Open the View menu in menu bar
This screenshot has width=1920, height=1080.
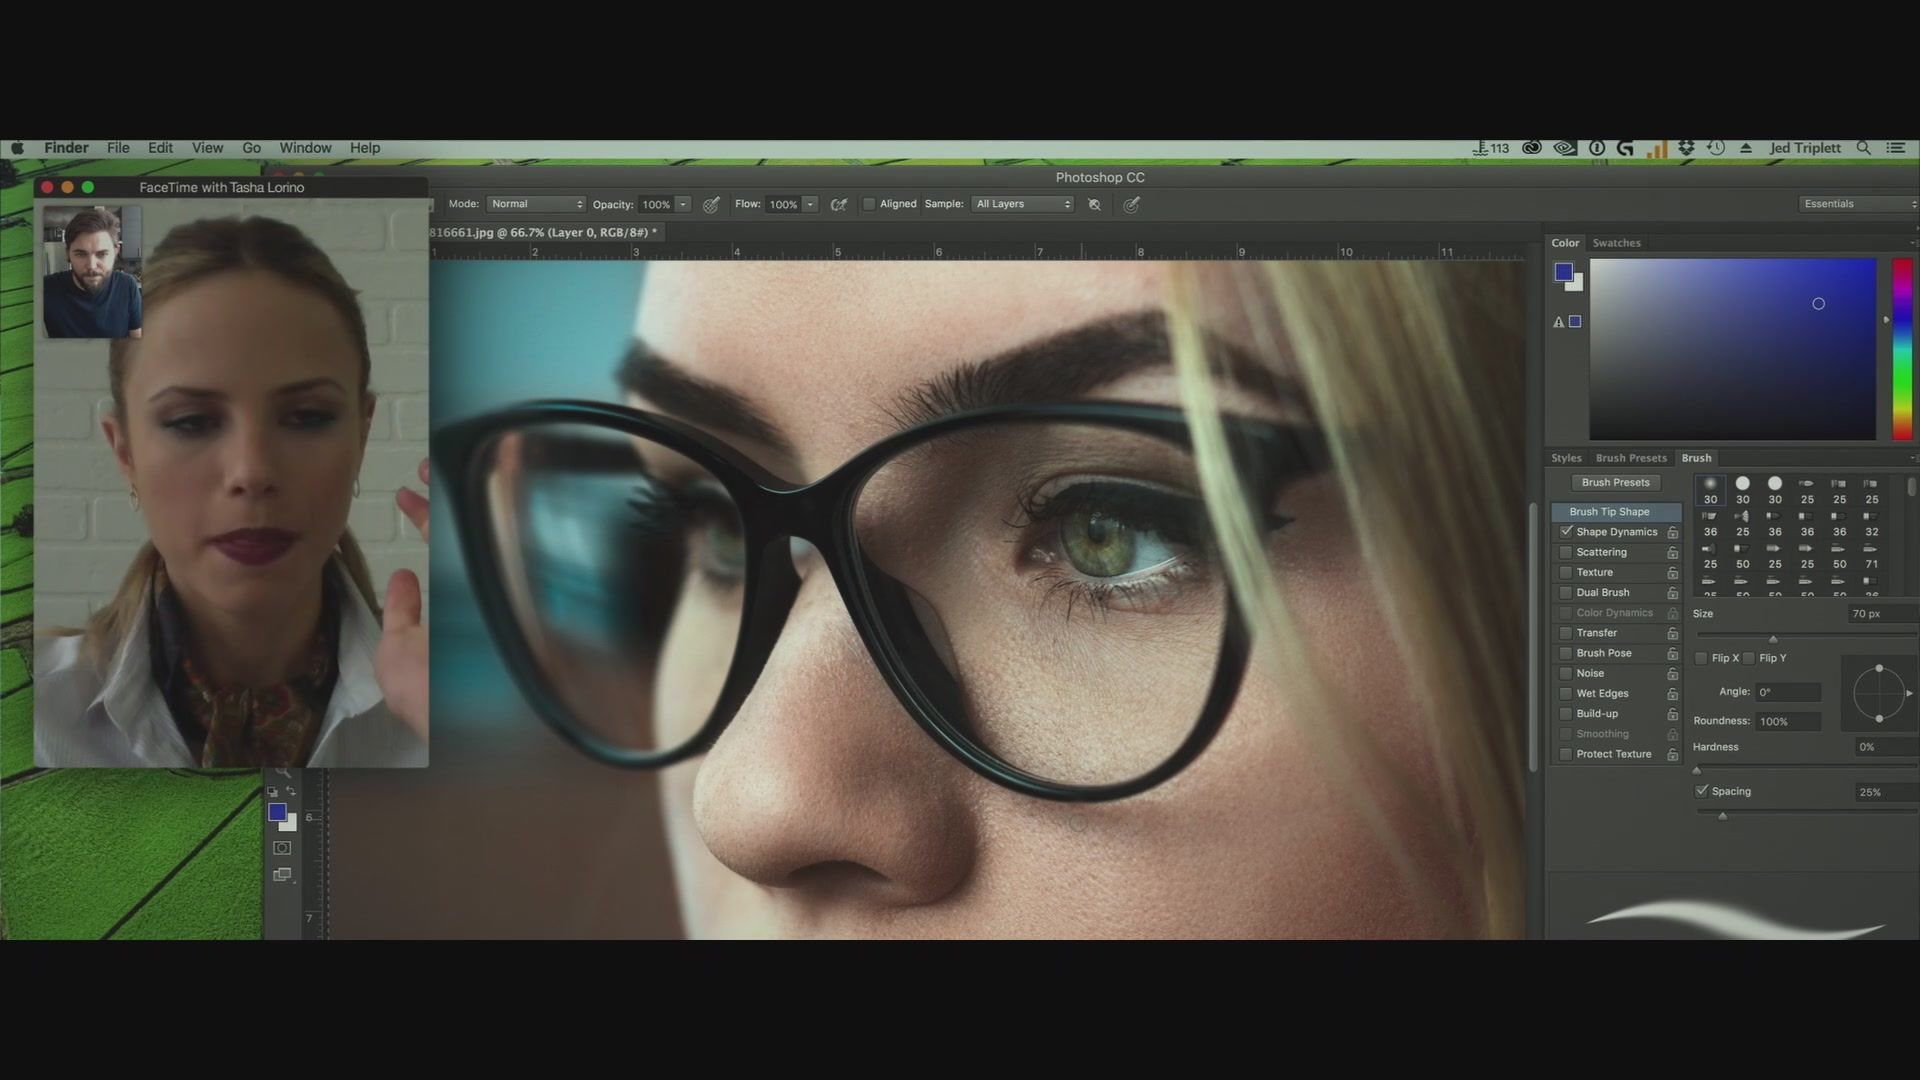(207, 148)
